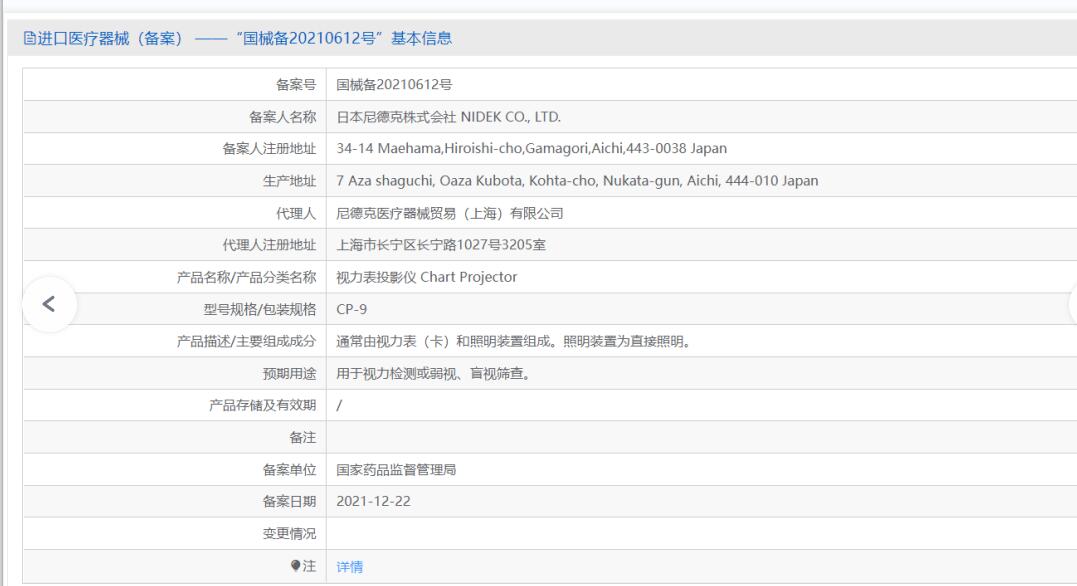This screenshot has height=586, width=1077.
Task: Select intended use 用于视力检测或弱视、盲视筛查
Action: (x=433, y=374)
